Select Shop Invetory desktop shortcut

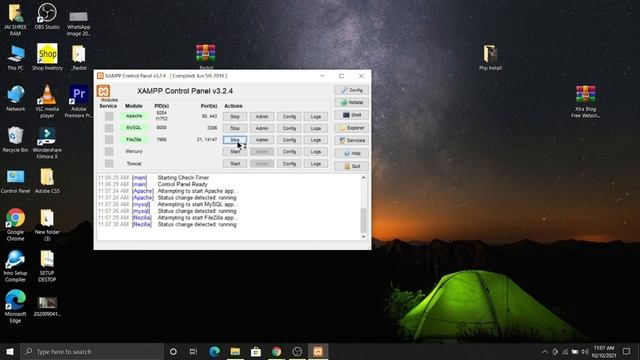47,57
